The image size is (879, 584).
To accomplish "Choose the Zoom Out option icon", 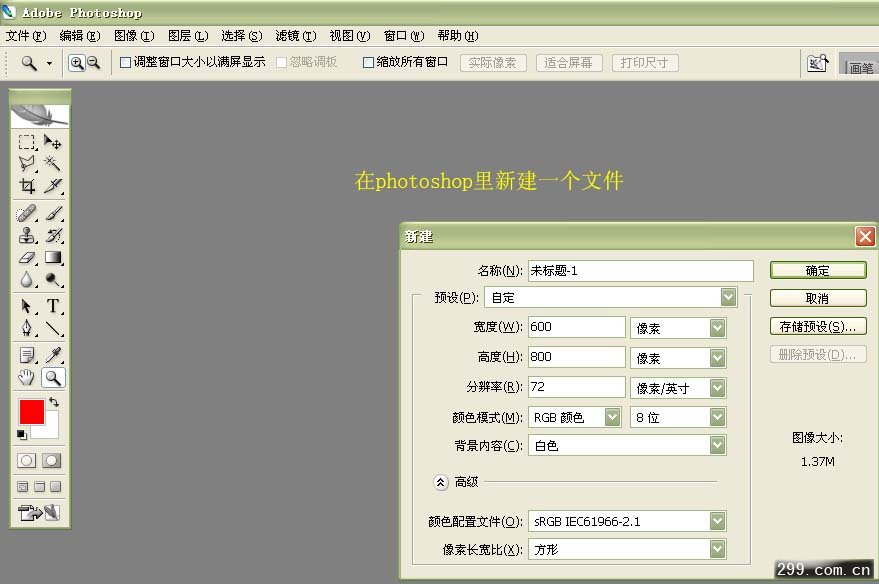I will [94, 63].
